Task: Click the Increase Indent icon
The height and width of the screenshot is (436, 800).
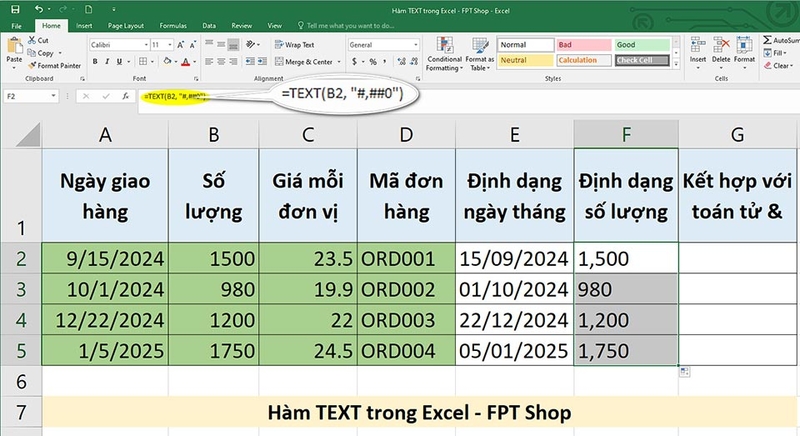Action: pyautogui.click(x=262, y=62)
